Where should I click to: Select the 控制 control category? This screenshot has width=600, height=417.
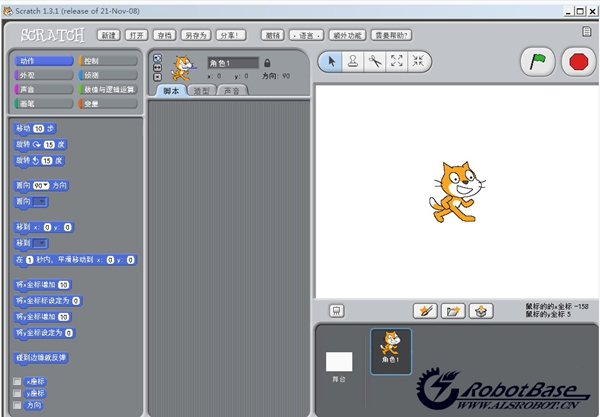pyautogui.click(x=108, y=61)
